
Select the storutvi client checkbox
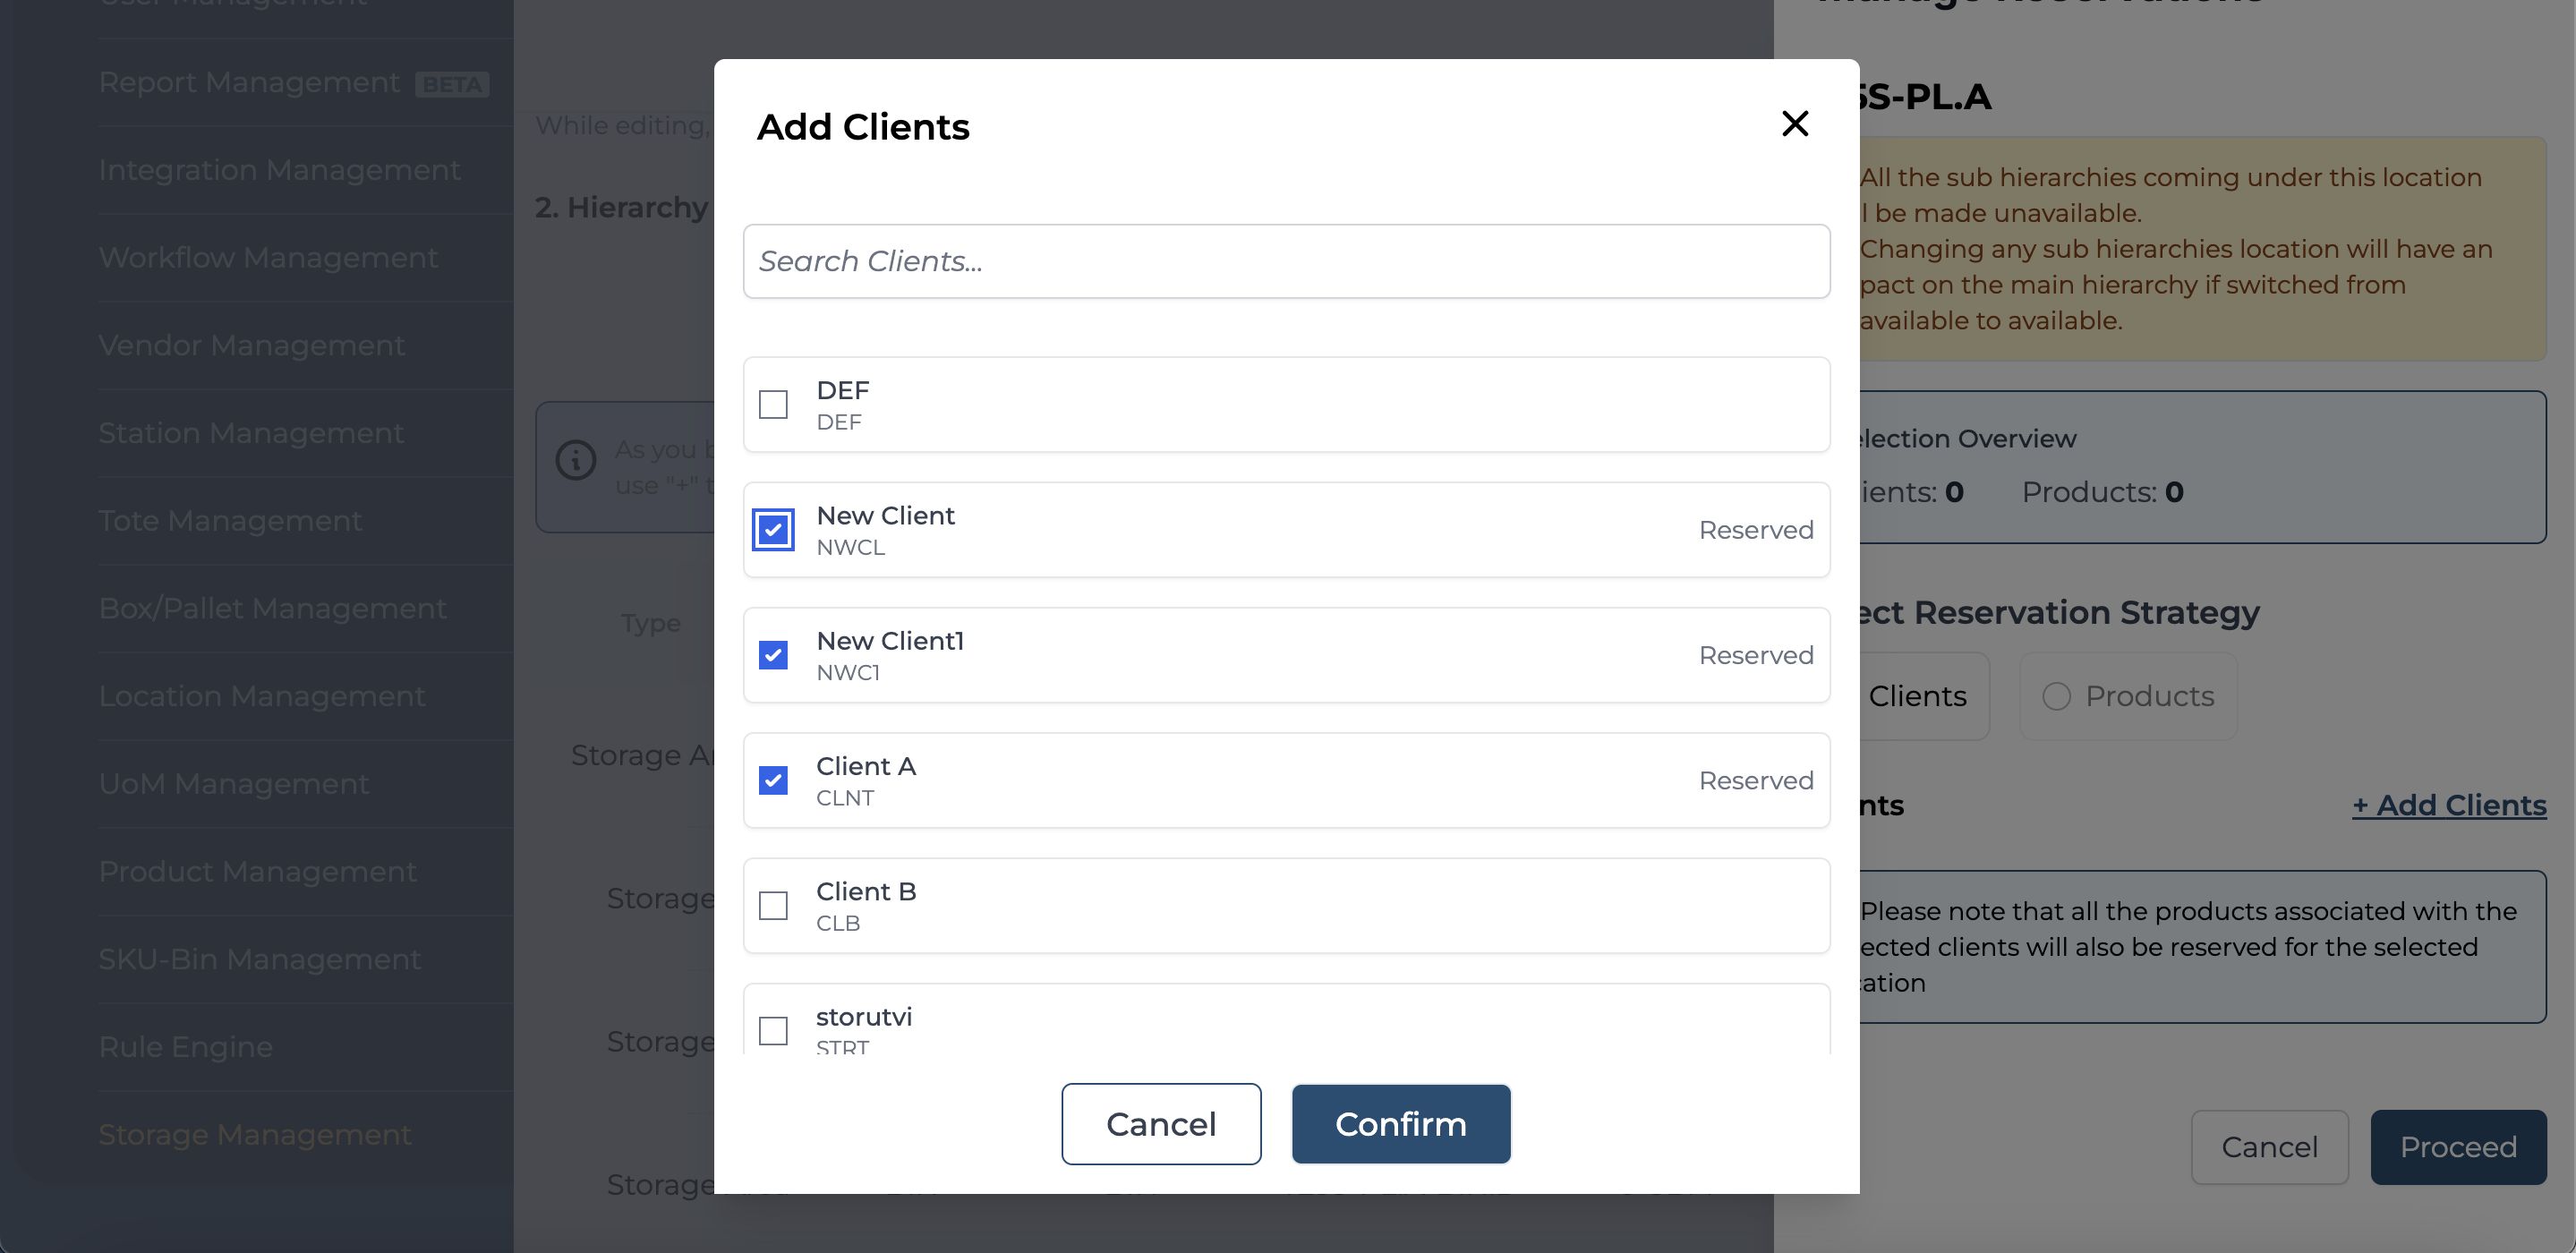(x=773, y=1030)
